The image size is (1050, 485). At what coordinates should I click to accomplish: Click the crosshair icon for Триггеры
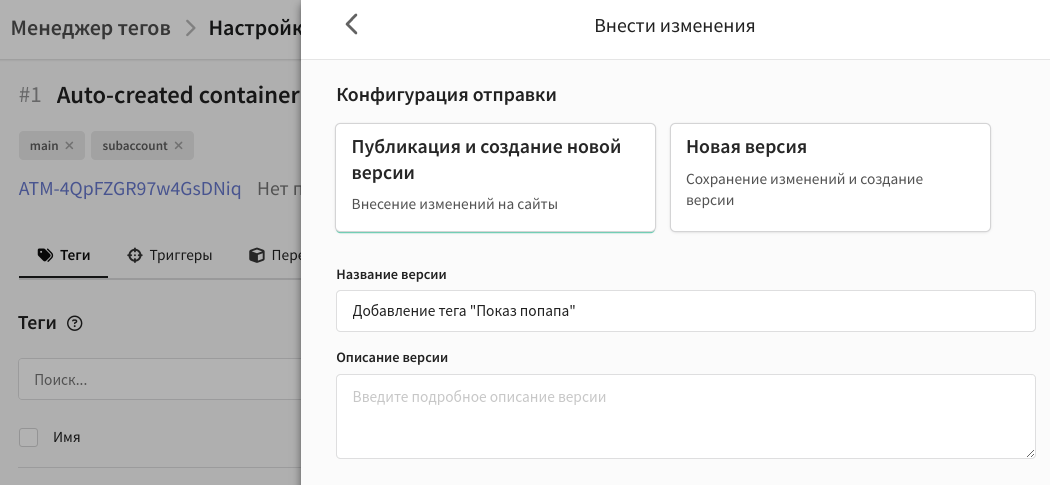coord(135,255)
